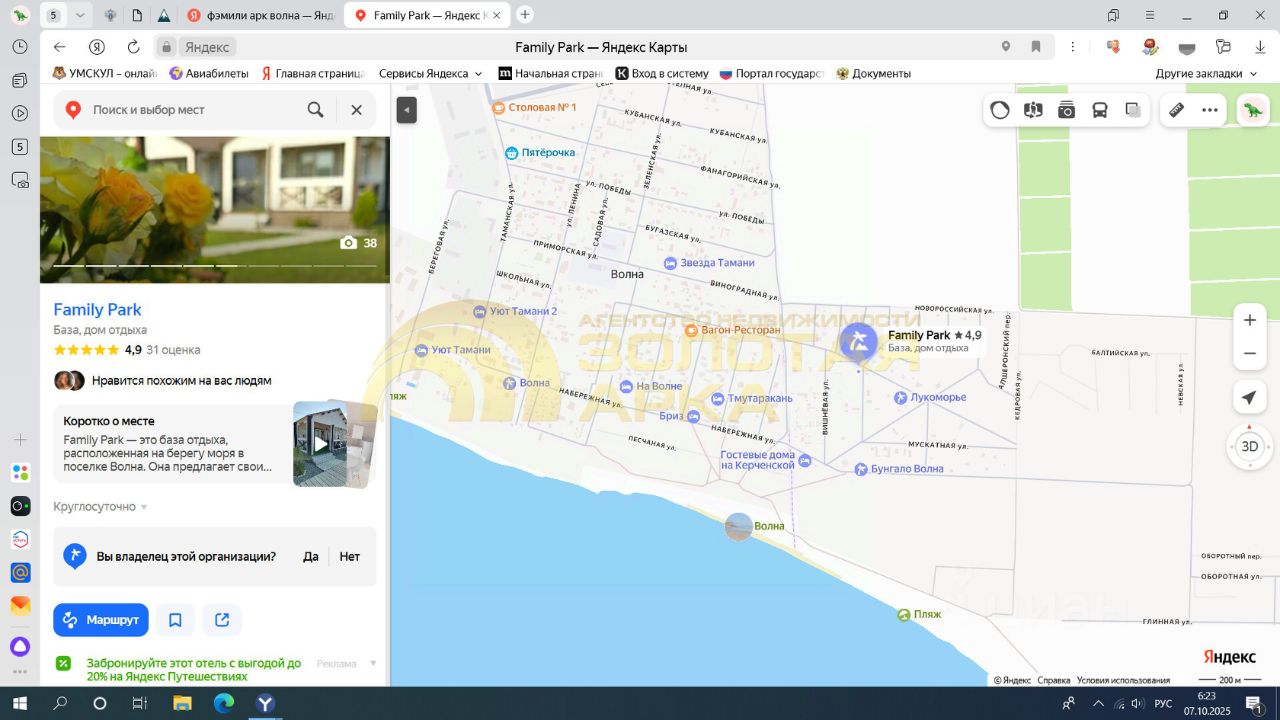Answer Да to the owner question

(x=311, y=557)
